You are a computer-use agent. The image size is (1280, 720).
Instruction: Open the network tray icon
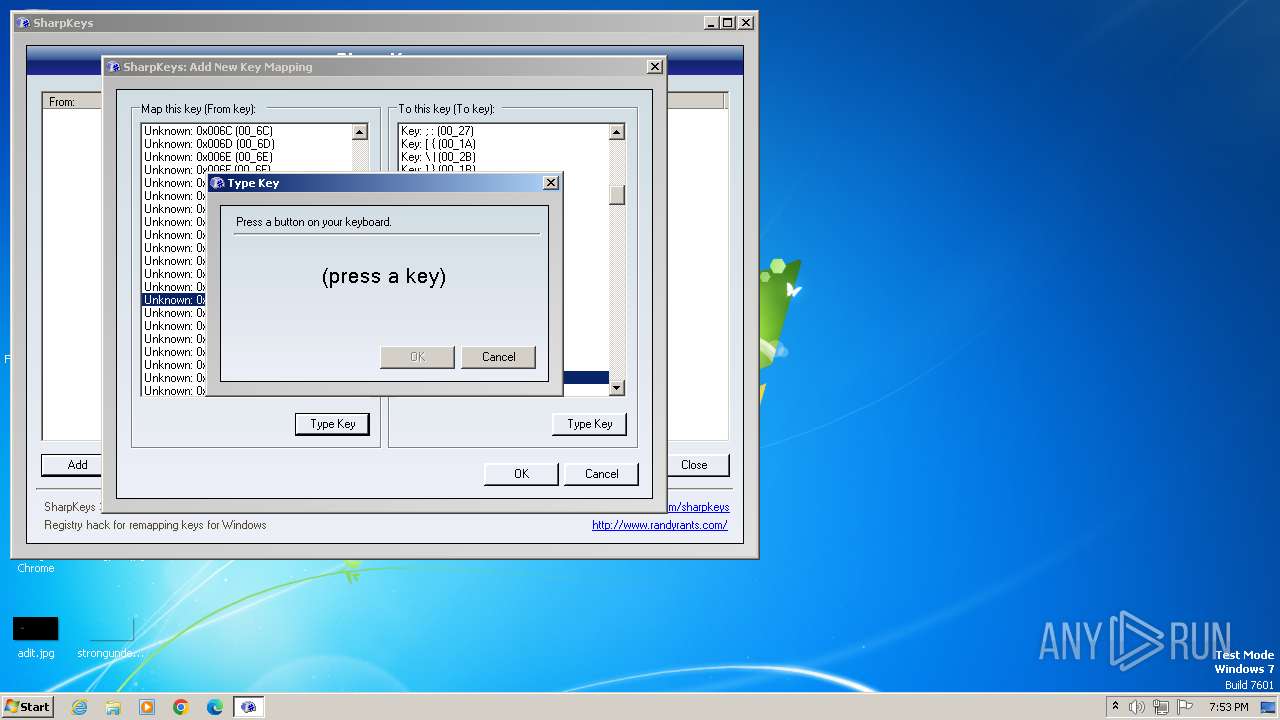(x=1162, y=707)
